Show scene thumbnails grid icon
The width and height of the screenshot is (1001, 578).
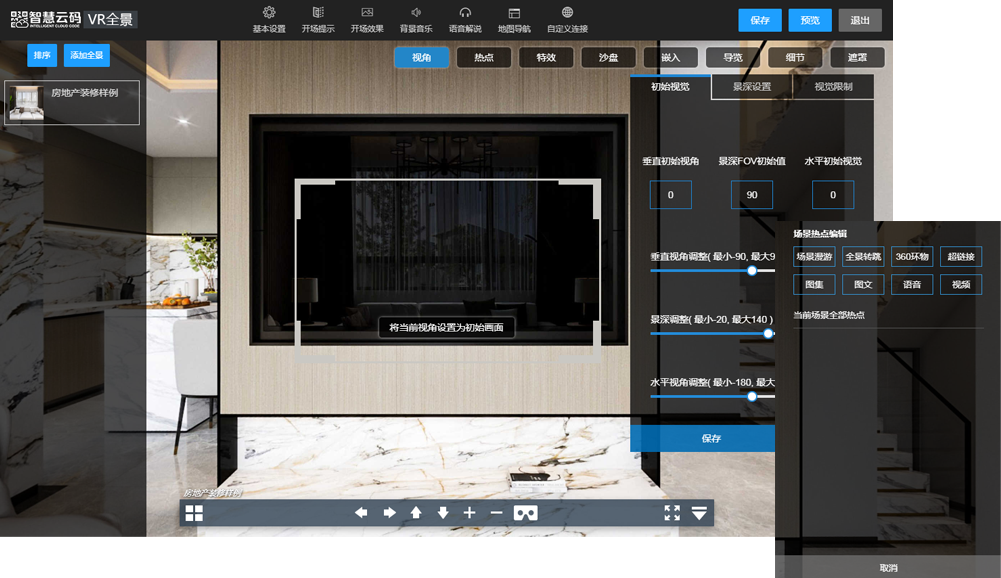coord(194,513)
